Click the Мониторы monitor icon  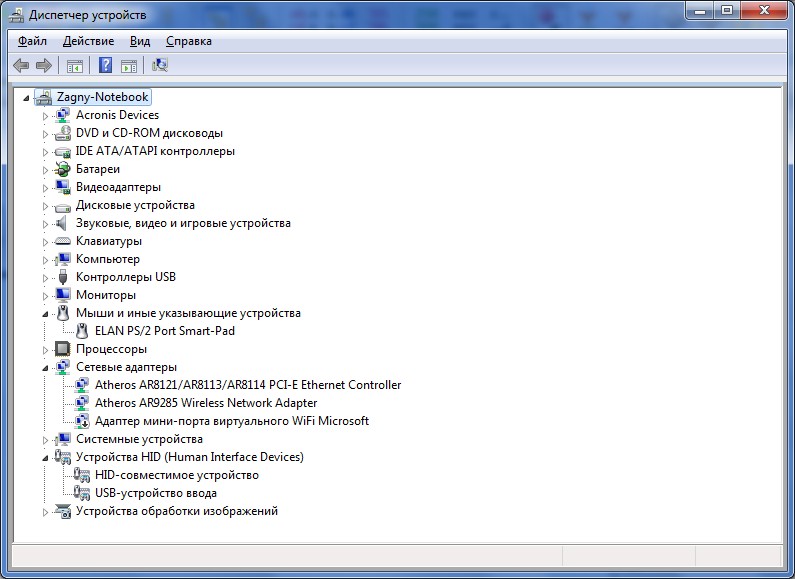(x=62, y=295)
